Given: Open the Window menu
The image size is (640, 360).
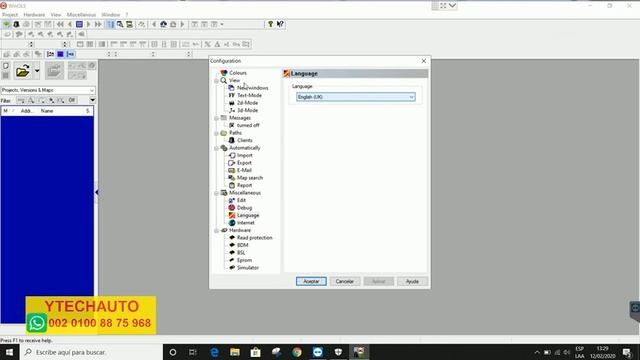Looking at the screenshot, I should (x=111, y=15).
